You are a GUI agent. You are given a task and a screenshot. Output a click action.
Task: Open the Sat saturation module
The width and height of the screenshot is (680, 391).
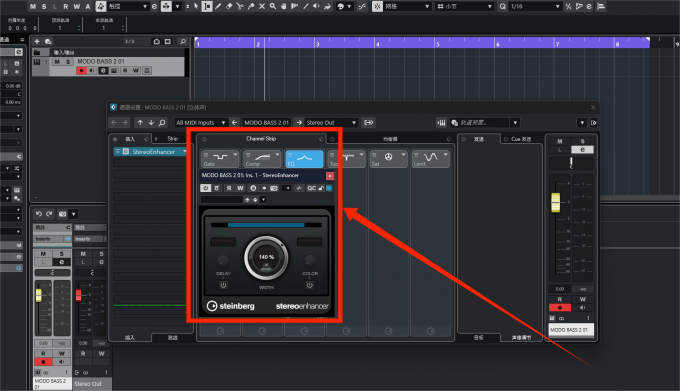point(388,159)
